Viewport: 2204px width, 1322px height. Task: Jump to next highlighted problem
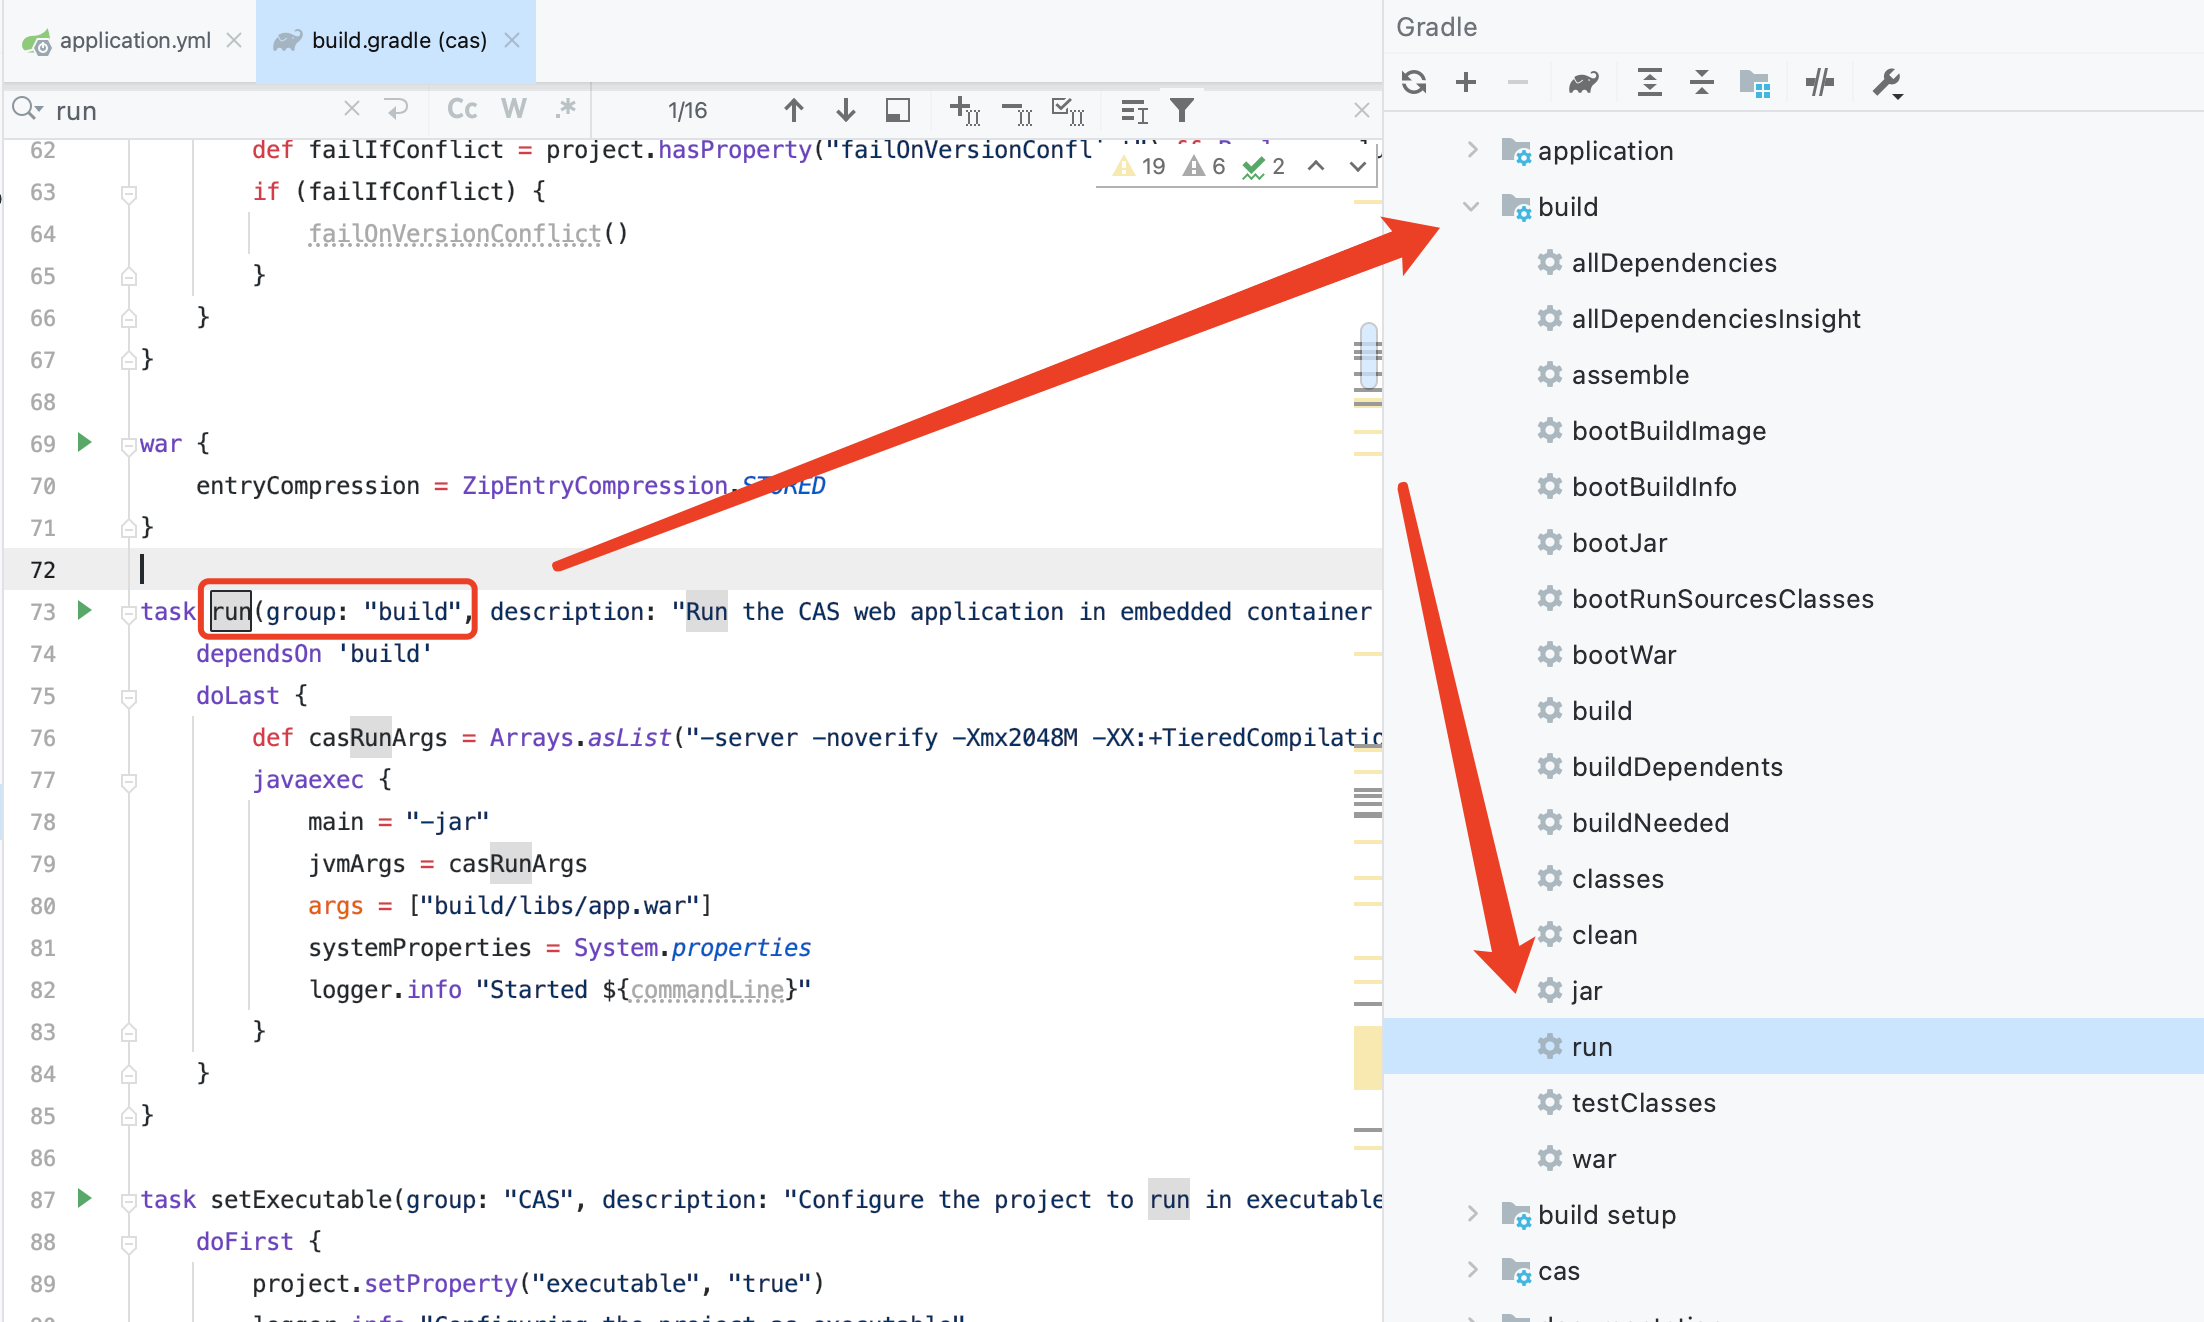click(1357, 166)
